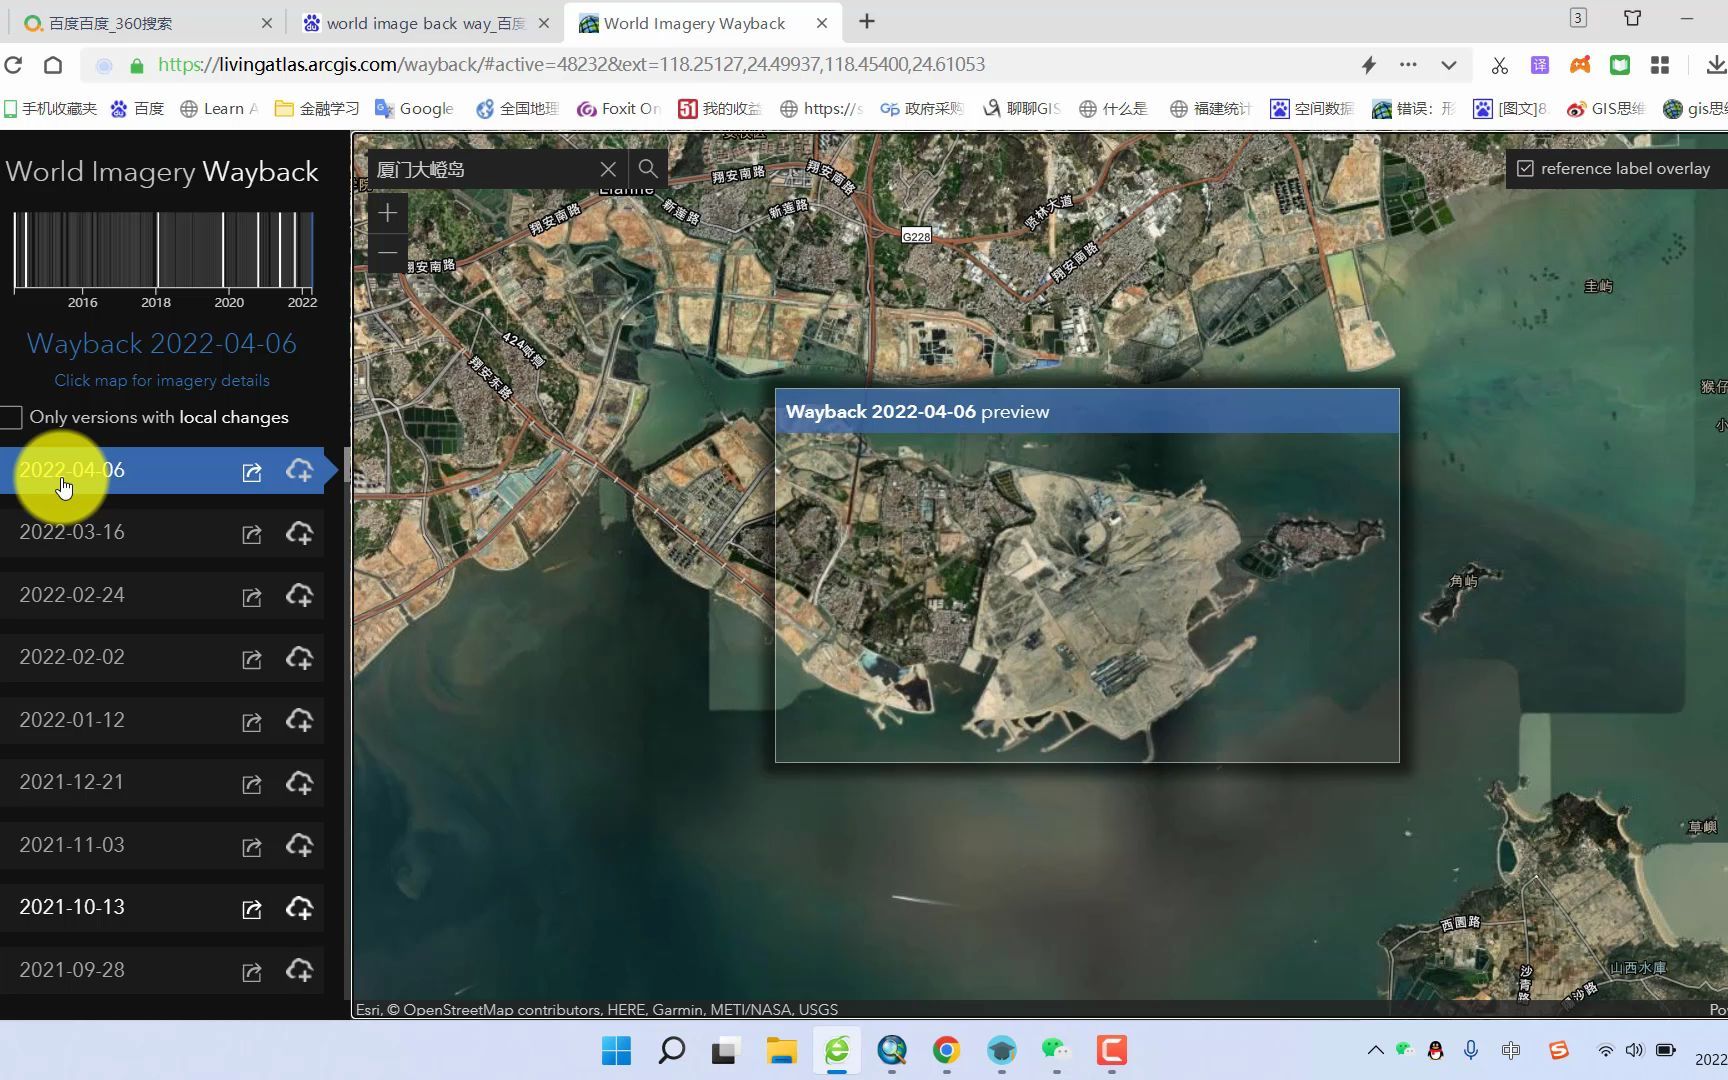Add 2021-10-13 to export cloud
Viewport: 1728px width, 1080px height.
coord(299,908)
